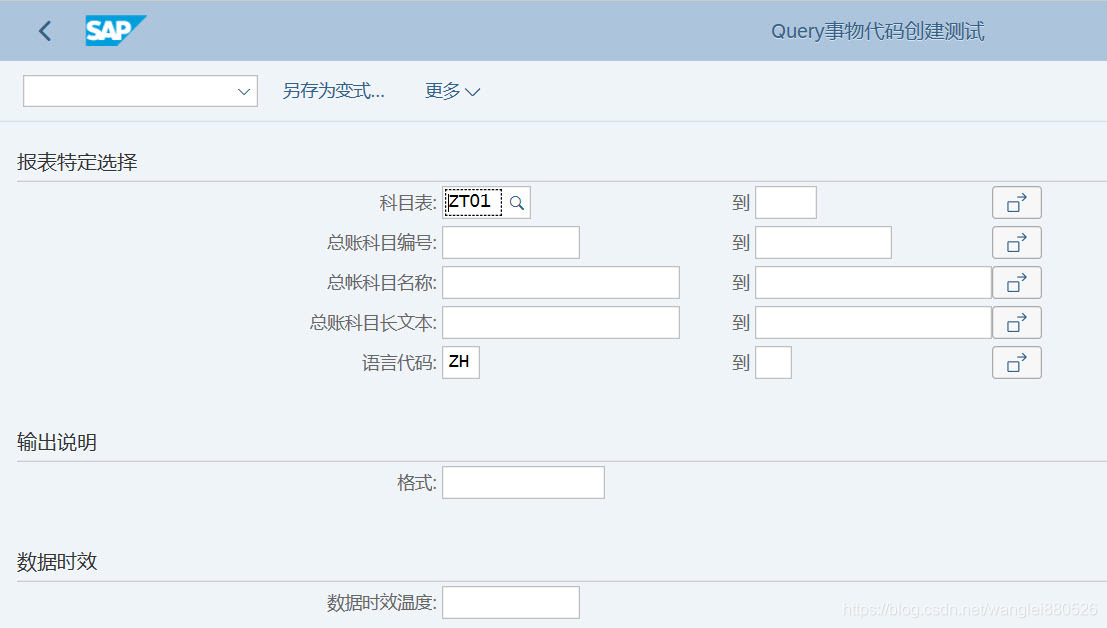This screenshot has height=628, width=1107.
Task: Click the Query事物代码创建测试 title bar
Action: point(876,31)
